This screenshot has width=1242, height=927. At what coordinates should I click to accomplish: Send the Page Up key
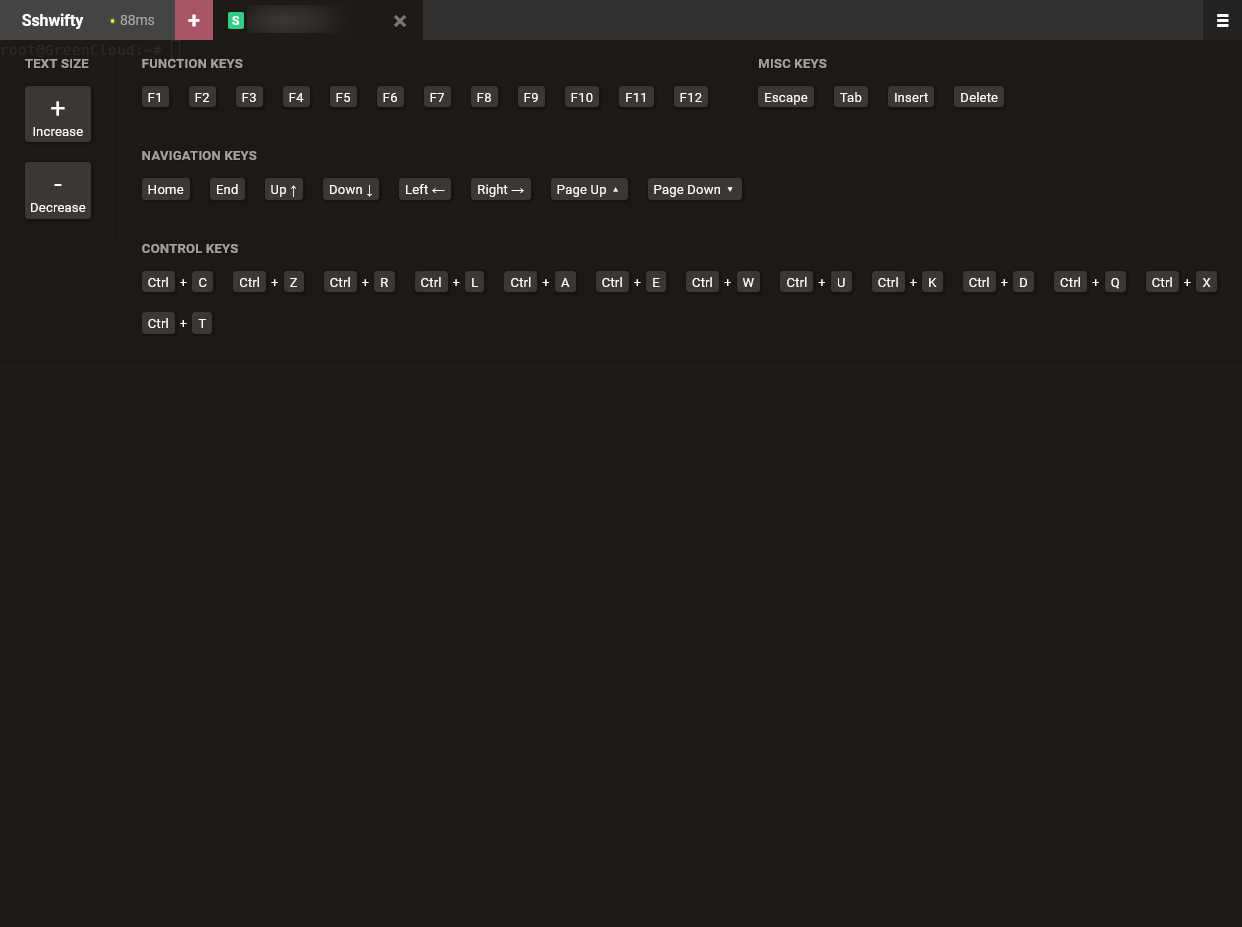click(588, 189)
